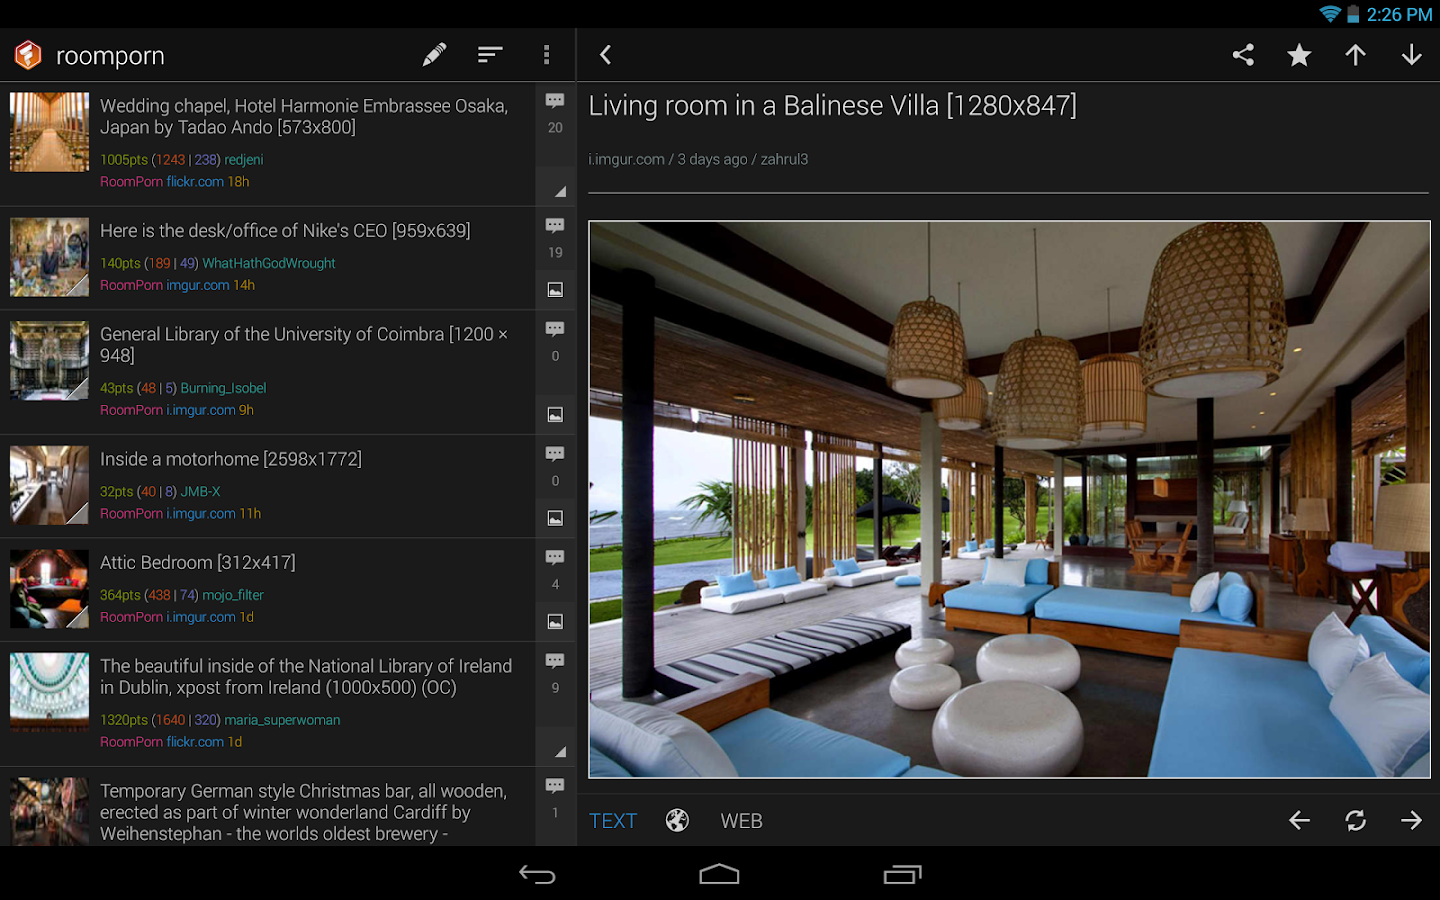Compose a new post with pencil icon
The height and width of the screenshot is (900, 1440).
pos(434,55)
